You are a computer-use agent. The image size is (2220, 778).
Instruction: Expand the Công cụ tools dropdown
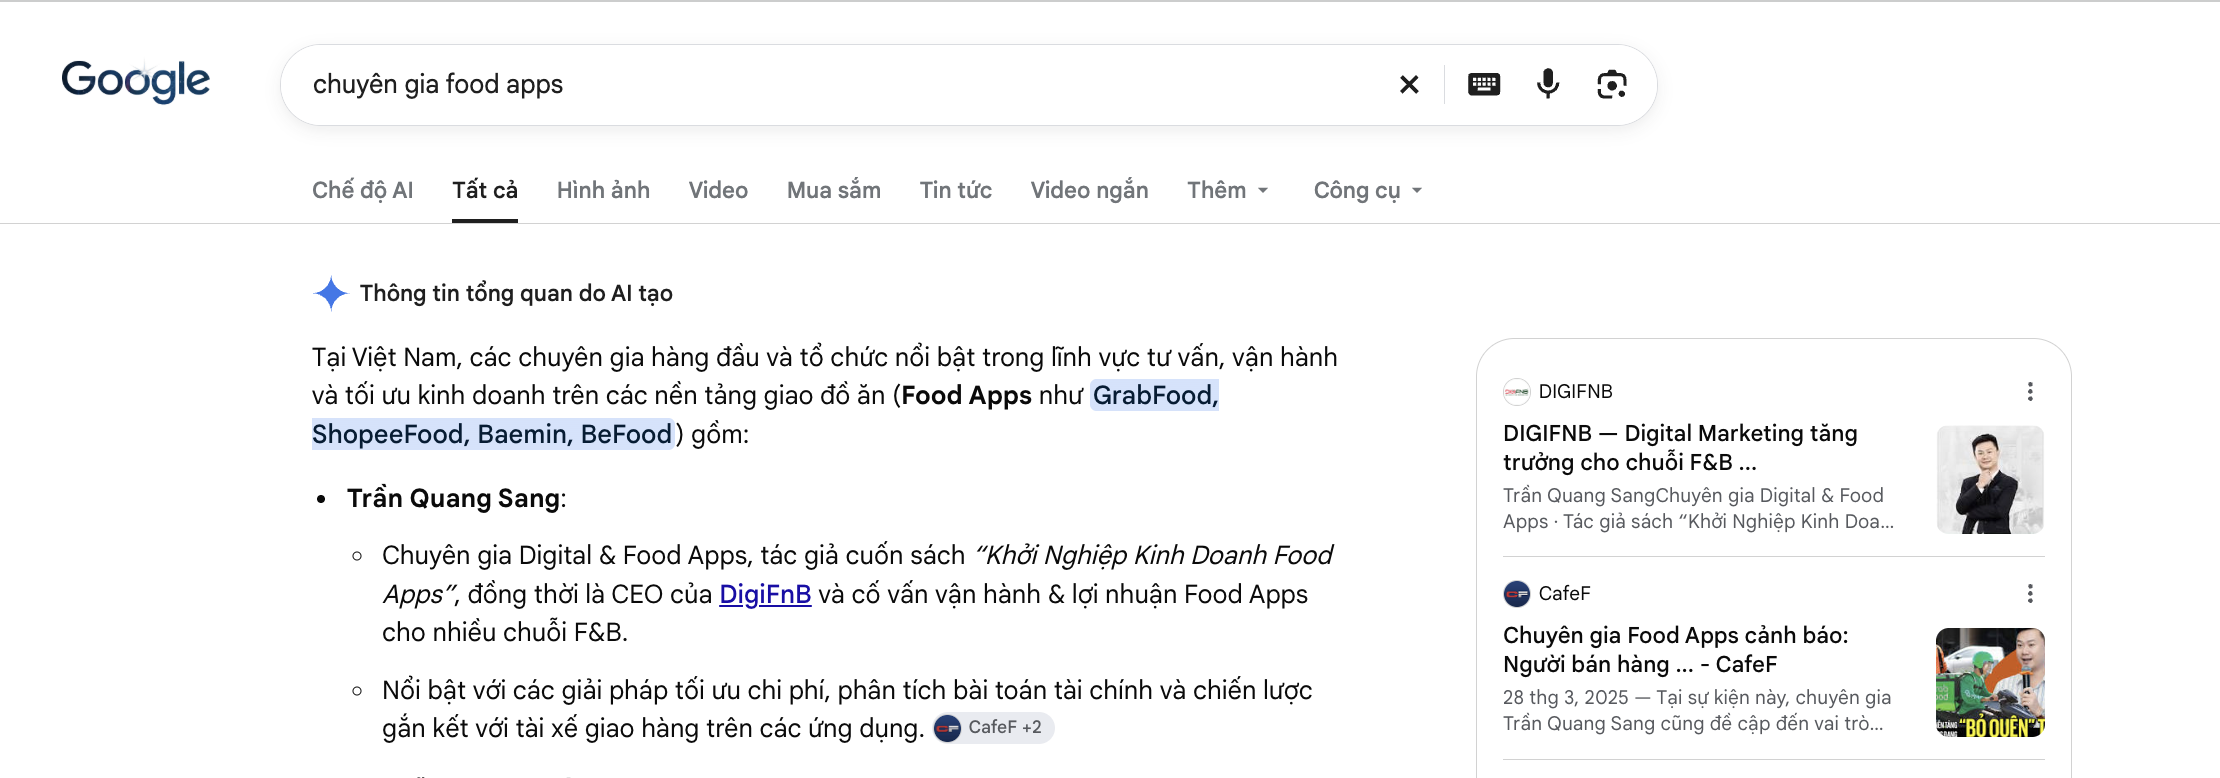click(x=1368, y=190)
